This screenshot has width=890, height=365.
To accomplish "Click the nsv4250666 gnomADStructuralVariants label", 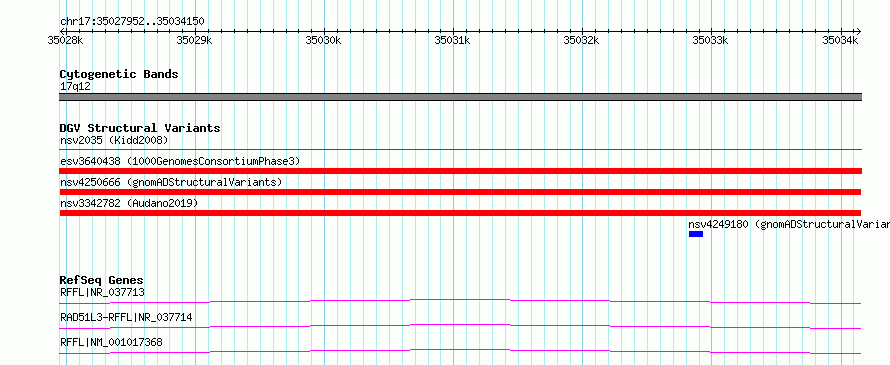I will click(171, 182).
